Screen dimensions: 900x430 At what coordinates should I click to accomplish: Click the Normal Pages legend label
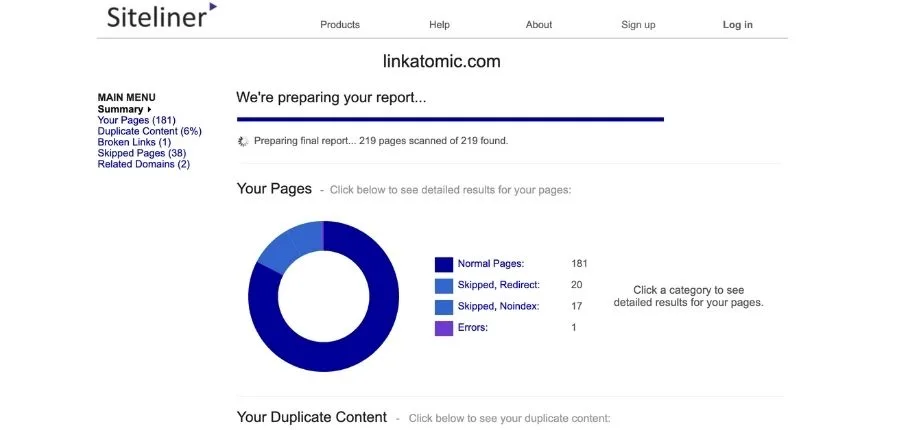tap(490, 264)
